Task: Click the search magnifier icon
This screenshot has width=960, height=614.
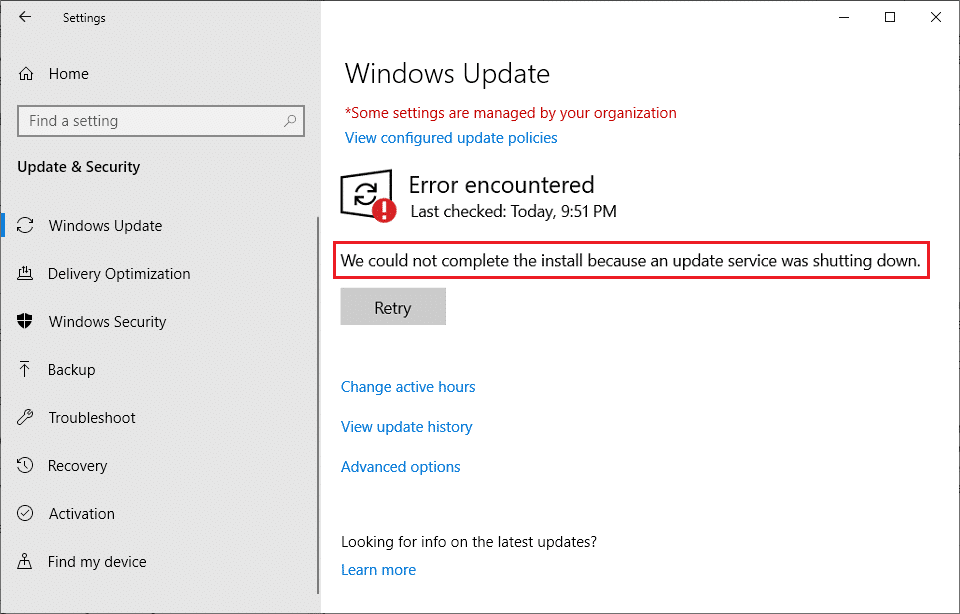Action: [290, 121]
